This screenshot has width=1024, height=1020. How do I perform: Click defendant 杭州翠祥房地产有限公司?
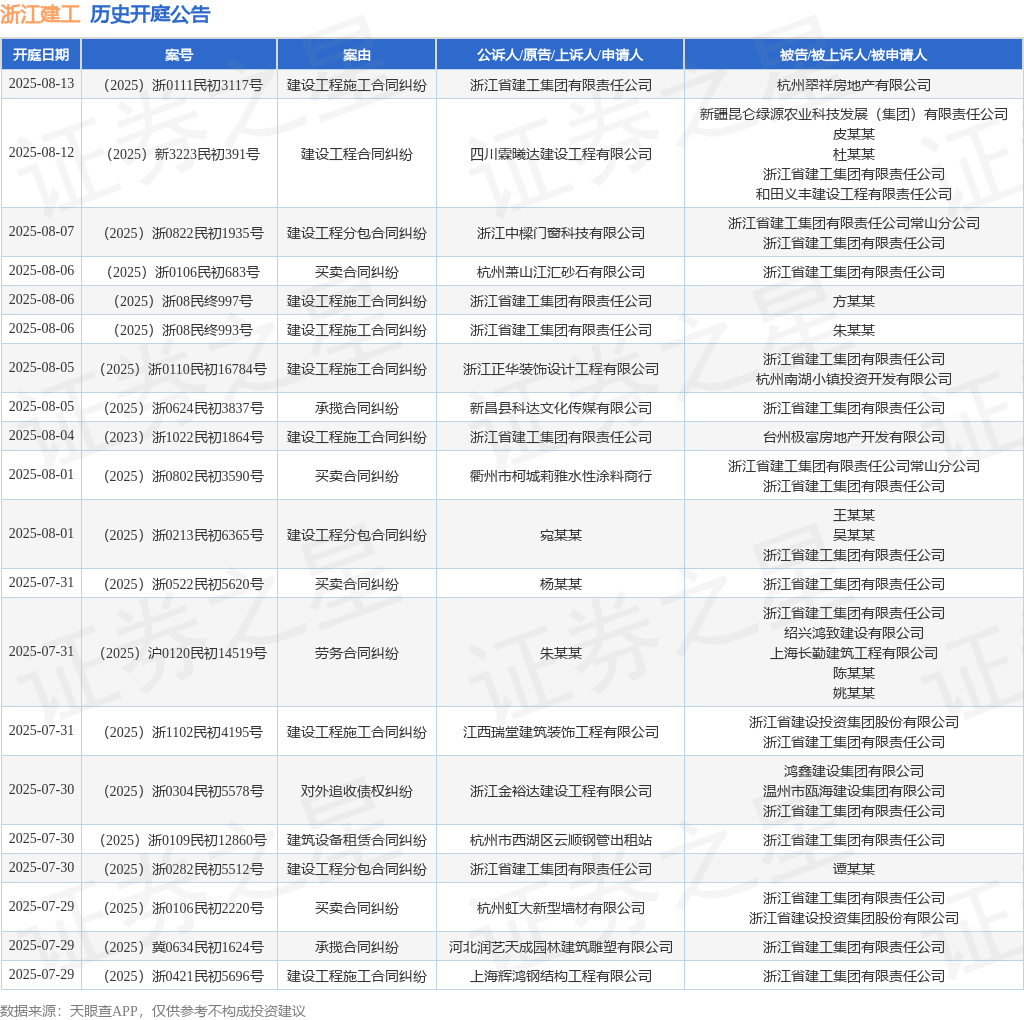coord(854,85)
